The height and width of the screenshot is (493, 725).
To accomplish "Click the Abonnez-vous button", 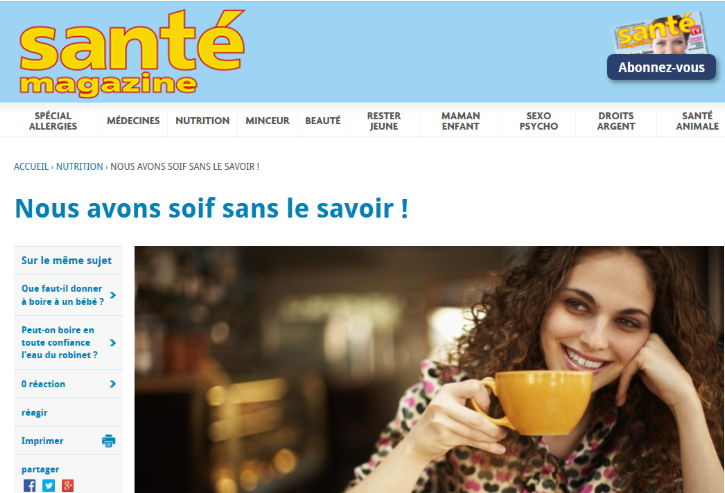I will 661,68.
